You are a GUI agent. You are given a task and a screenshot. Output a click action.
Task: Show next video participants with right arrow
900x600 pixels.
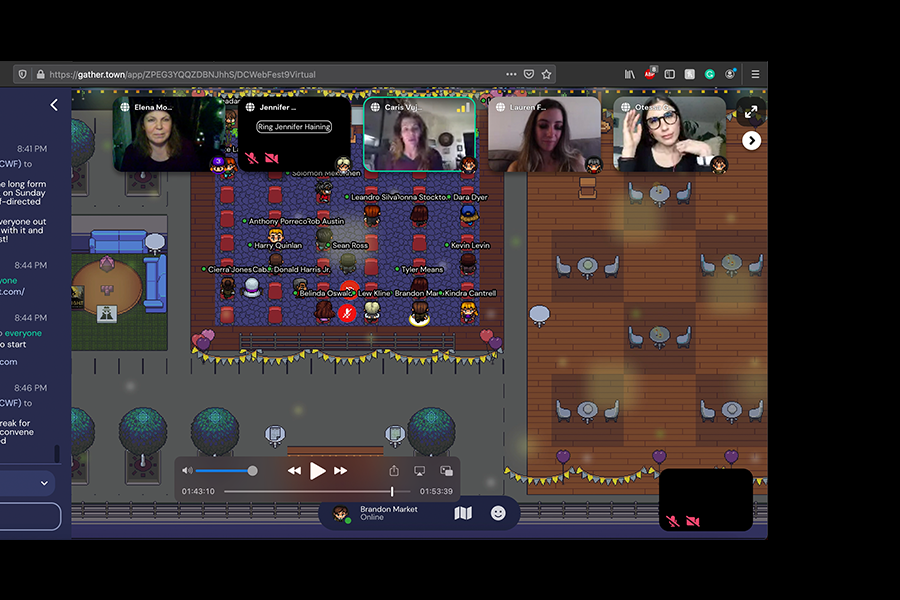pyautogui.click(x=751, y=141)
